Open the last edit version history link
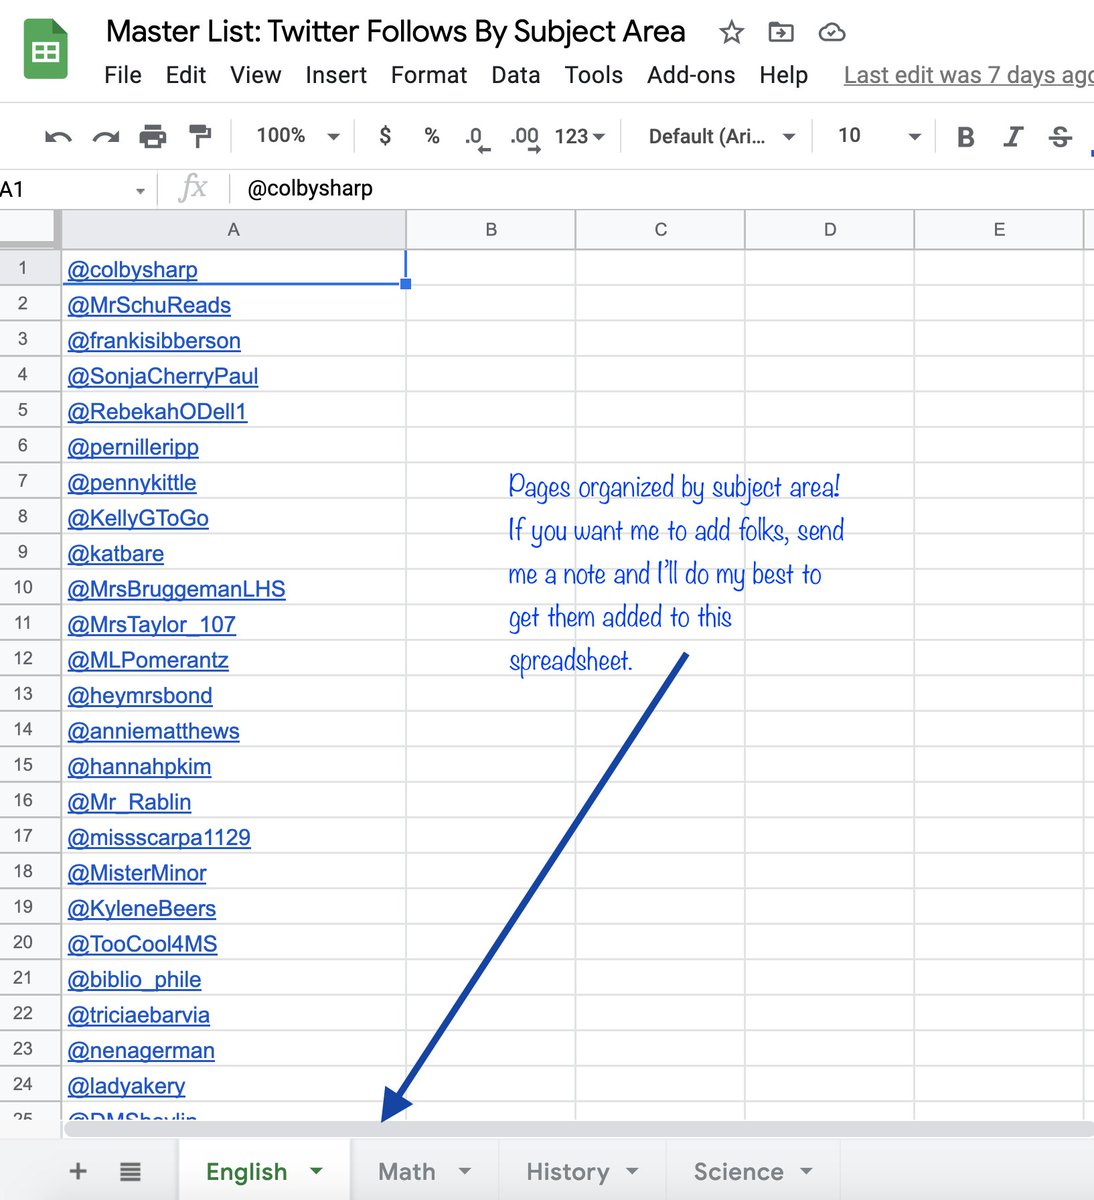1094x1200 pixels. tap(968, 75)
